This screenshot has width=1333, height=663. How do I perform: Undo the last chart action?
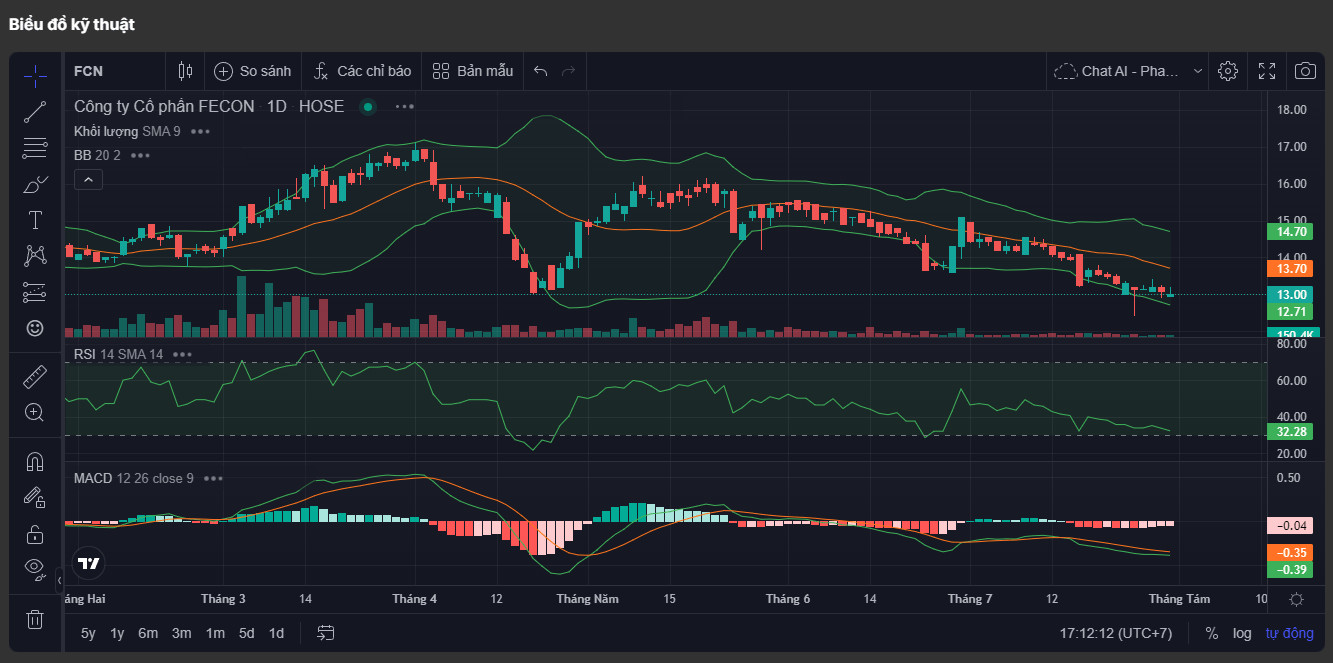(x=541, y=71)
